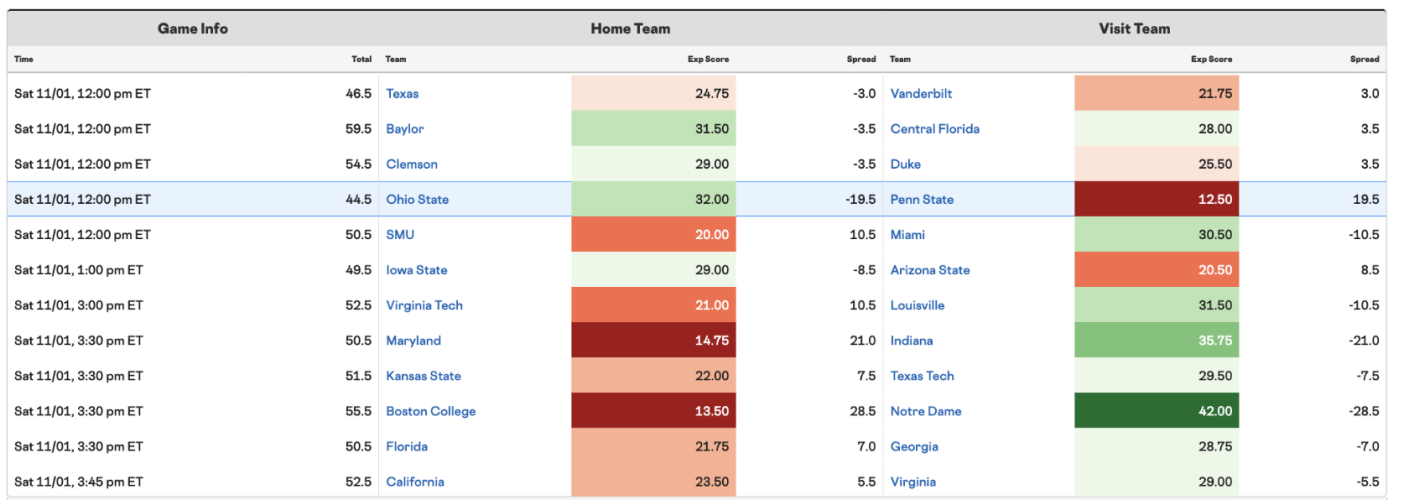Click Maryland's 14.75 expected score cell
The image size is (1409, 500).
(x=653, y=341)
